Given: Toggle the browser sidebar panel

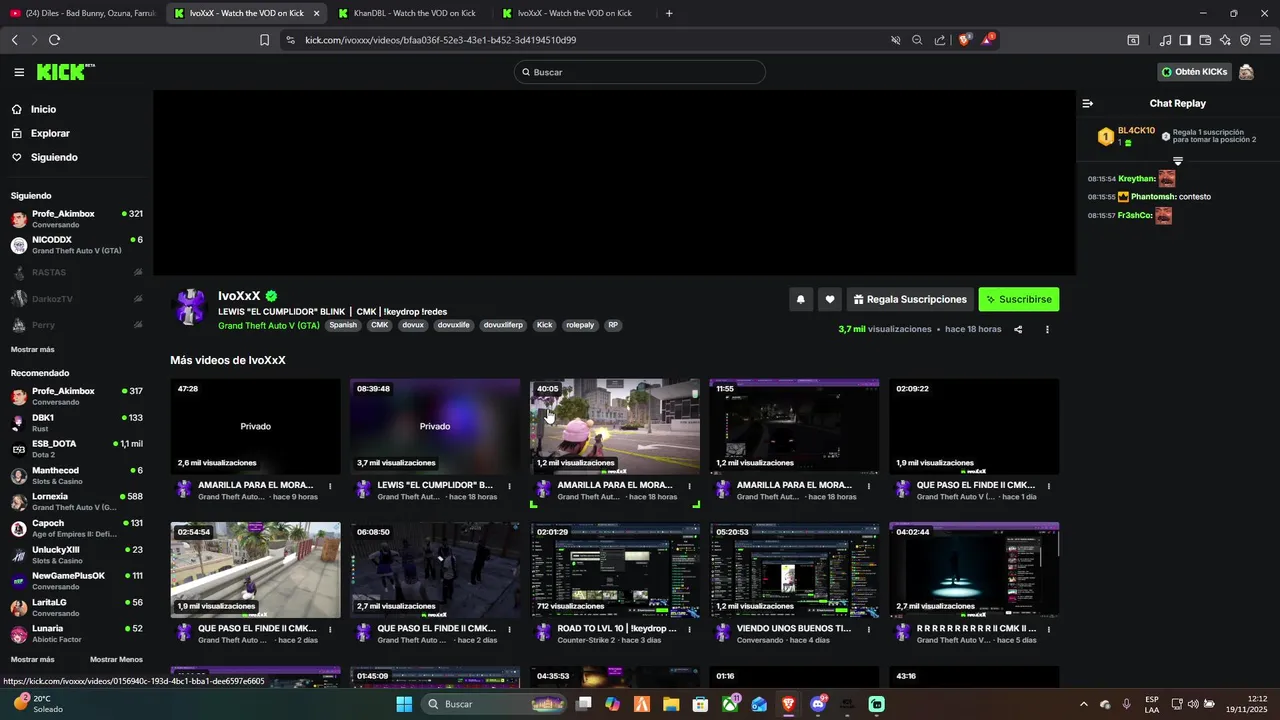Looking at the screenshot, I should [1185, 40].
